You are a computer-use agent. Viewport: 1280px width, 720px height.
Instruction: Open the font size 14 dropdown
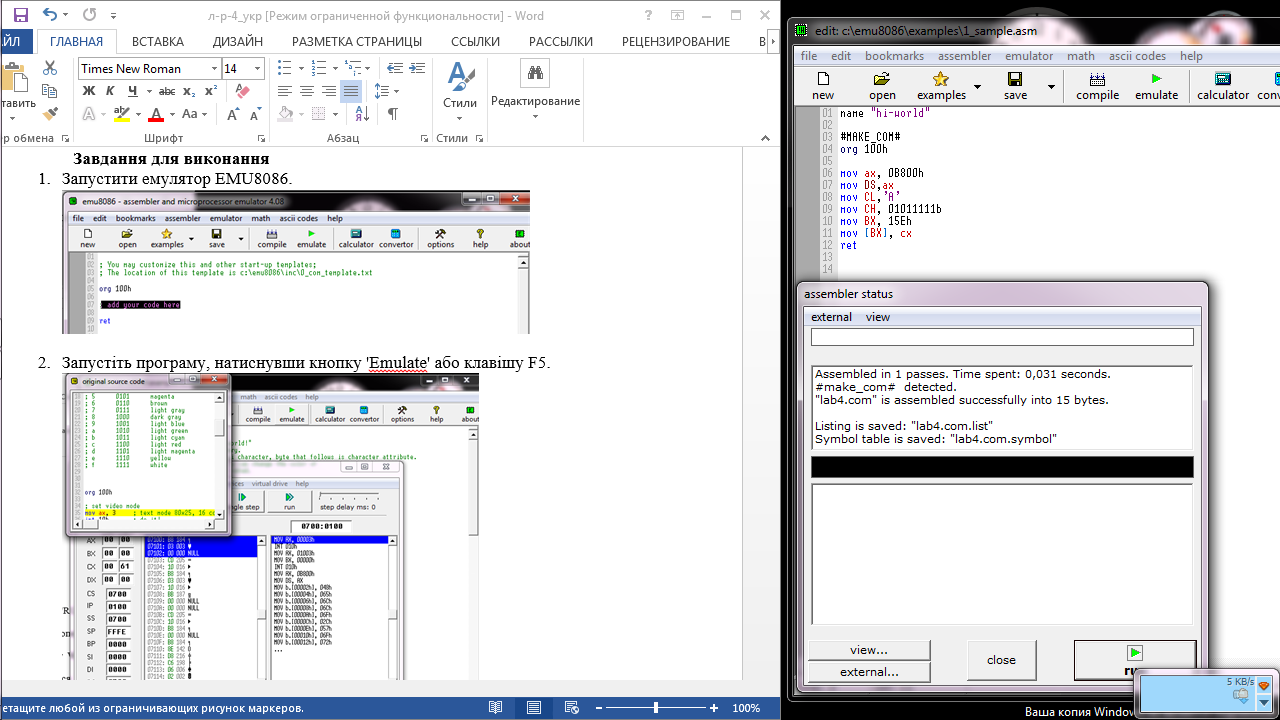(258, 69)
